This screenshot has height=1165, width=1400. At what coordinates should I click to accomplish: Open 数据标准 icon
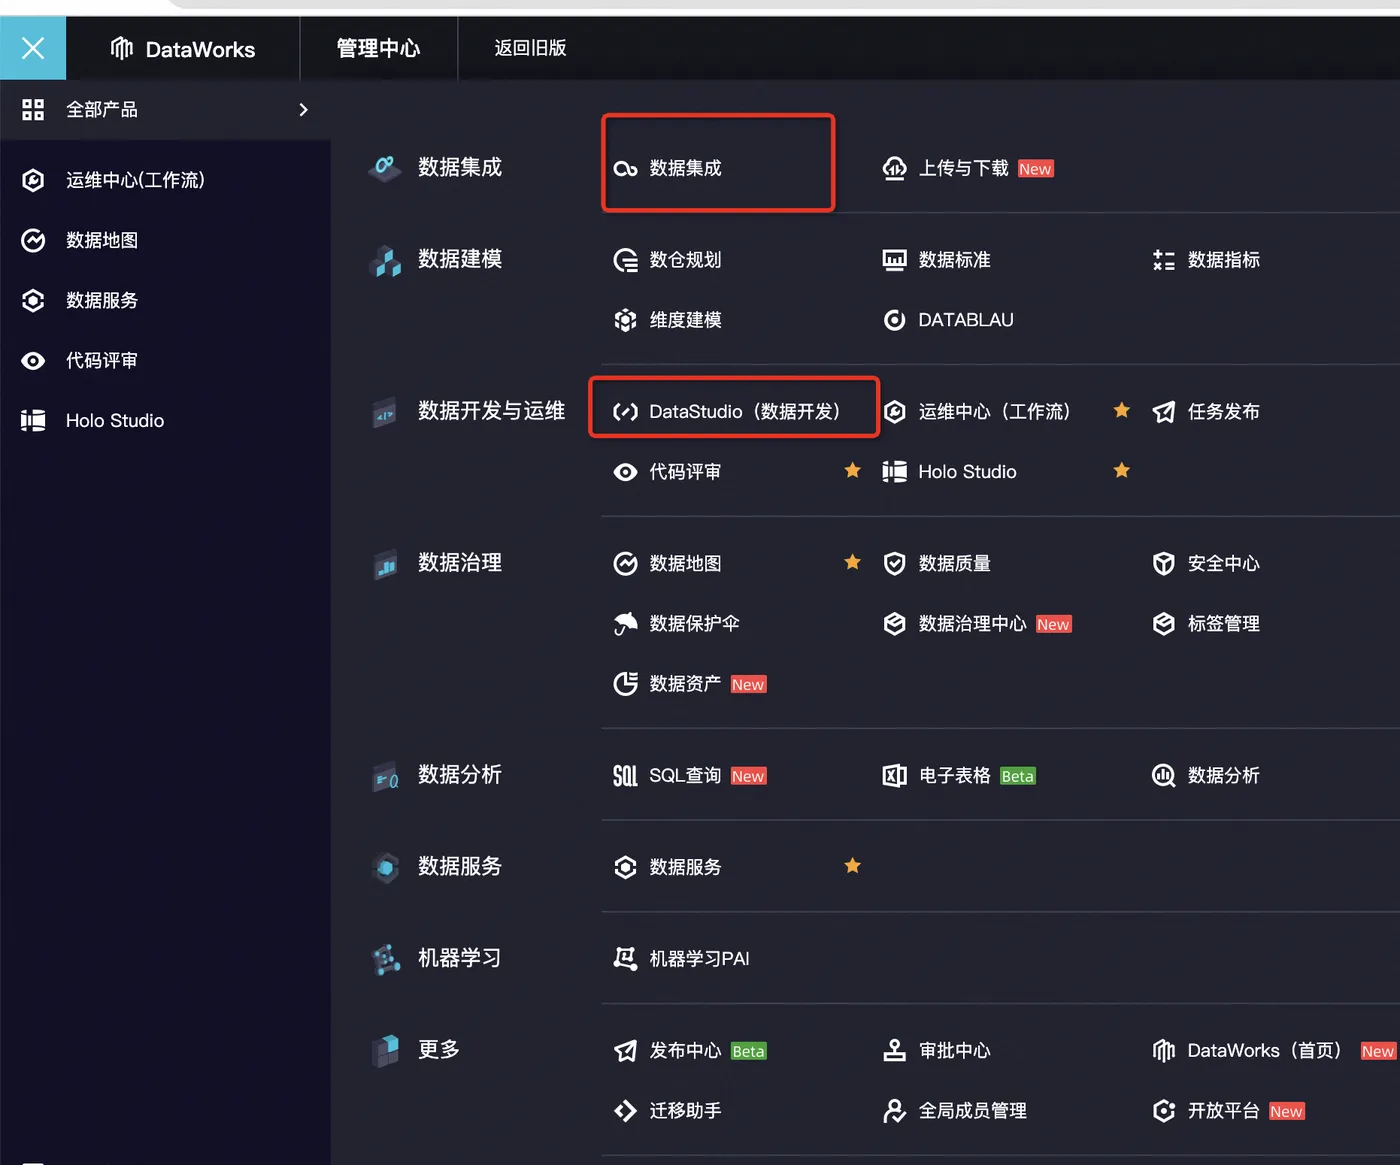pos(894,260)
